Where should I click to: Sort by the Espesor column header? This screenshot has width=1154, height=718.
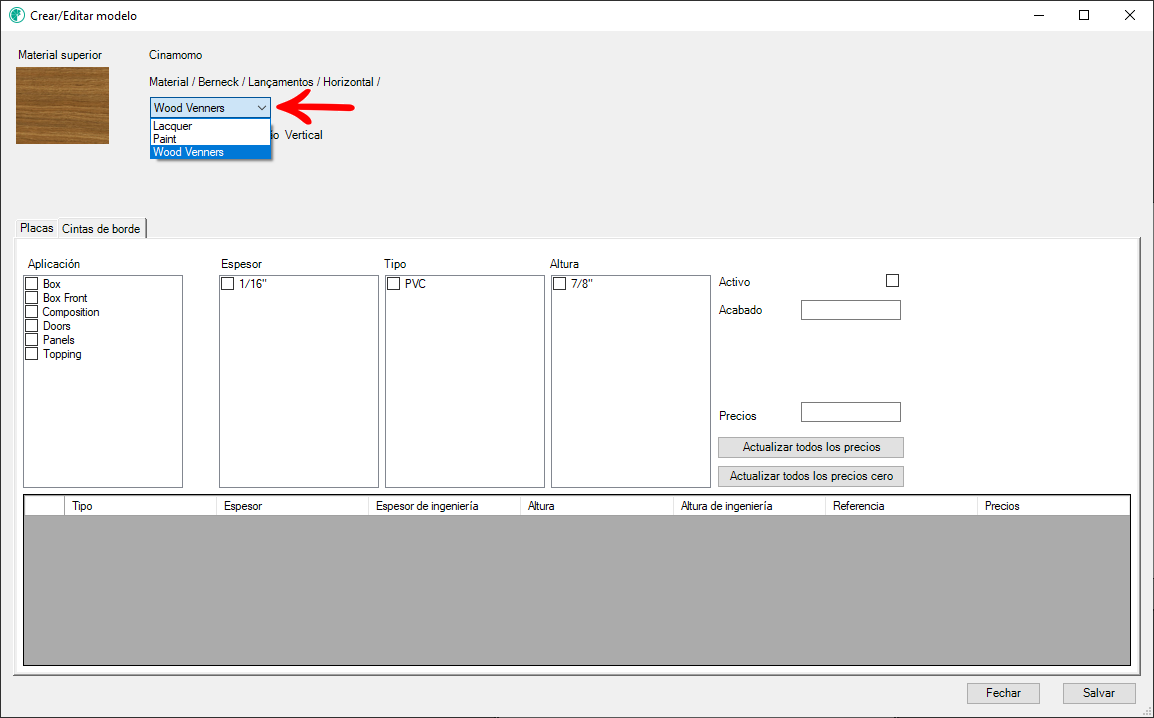(292, 506)
